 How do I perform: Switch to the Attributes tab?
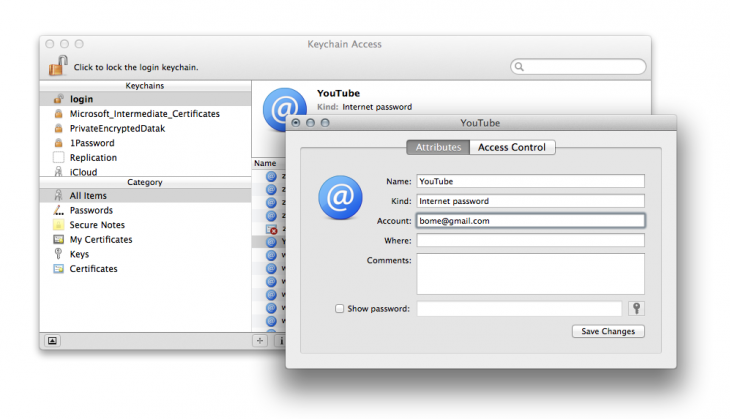point(438,147)
